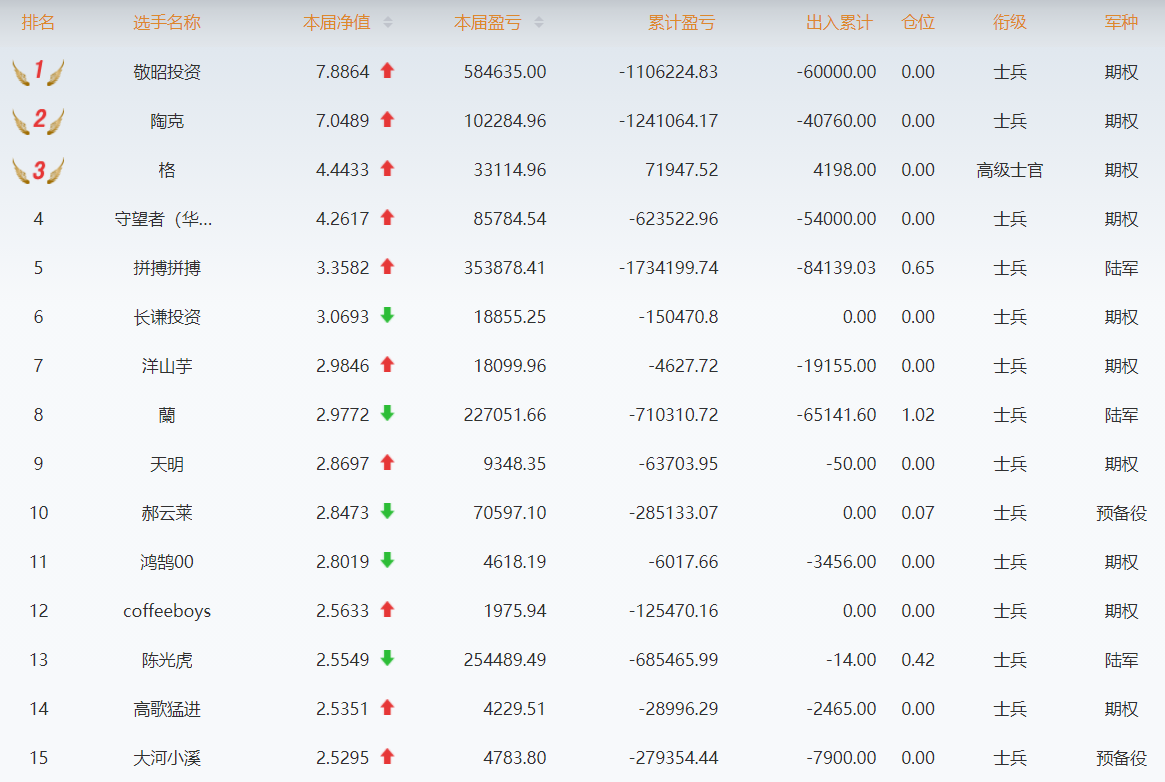Click green down arrow beside 2.9772
Screen dimensions: 1165x782
[x=387, y=414]
